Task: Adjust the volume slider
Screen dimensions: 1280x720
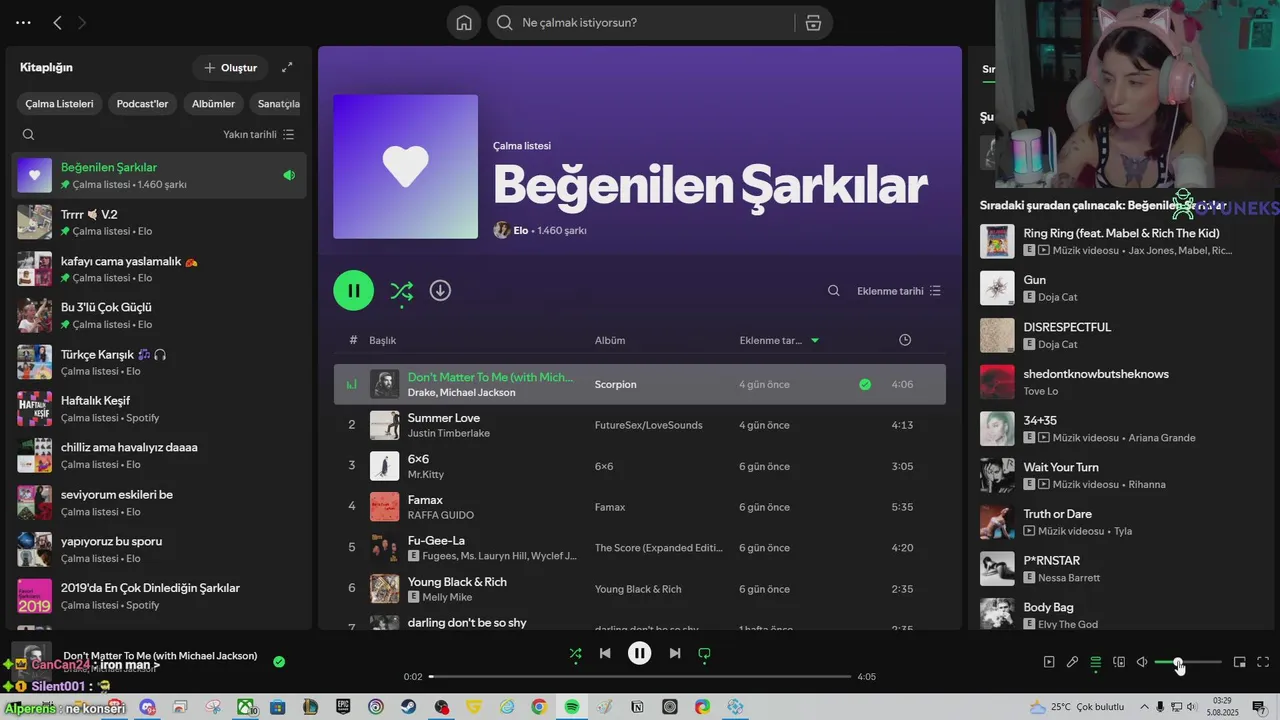Action: pos(1187,662)
